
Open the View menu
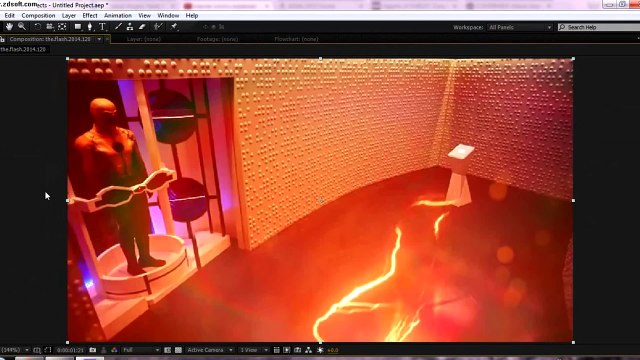click(144, 16)
